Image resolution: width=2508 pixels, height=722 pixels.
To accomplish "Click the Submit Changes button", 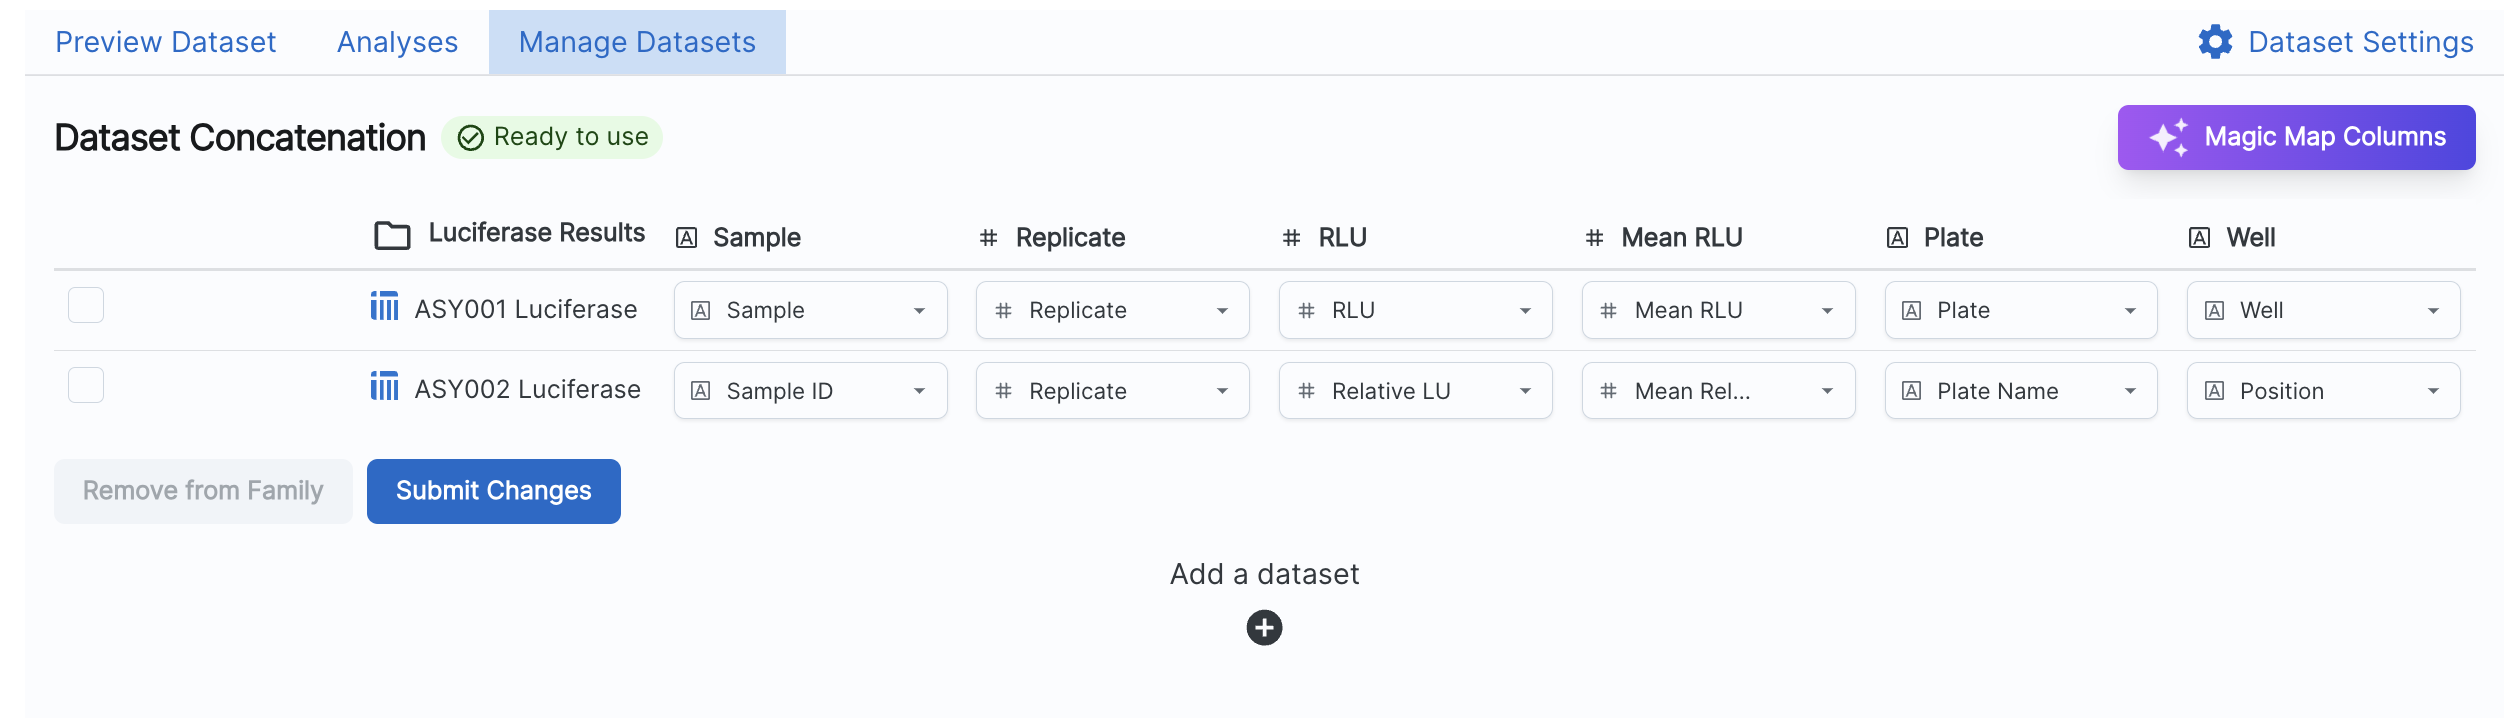I will coord(494,491).
